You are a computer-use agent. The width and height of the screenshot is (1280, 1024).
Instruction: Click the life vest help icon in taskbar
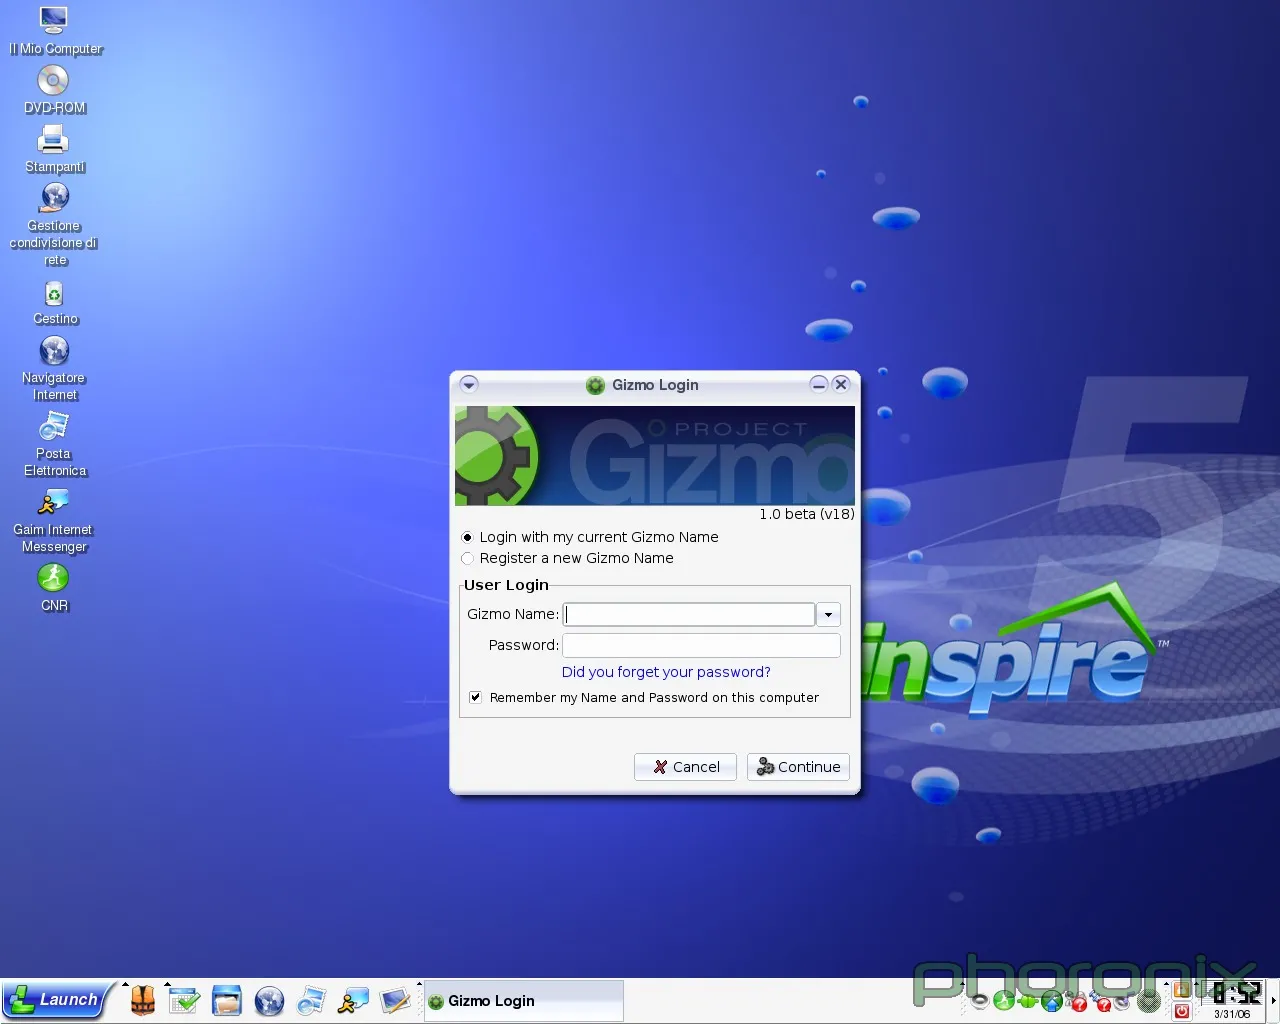click(143, 1000)
